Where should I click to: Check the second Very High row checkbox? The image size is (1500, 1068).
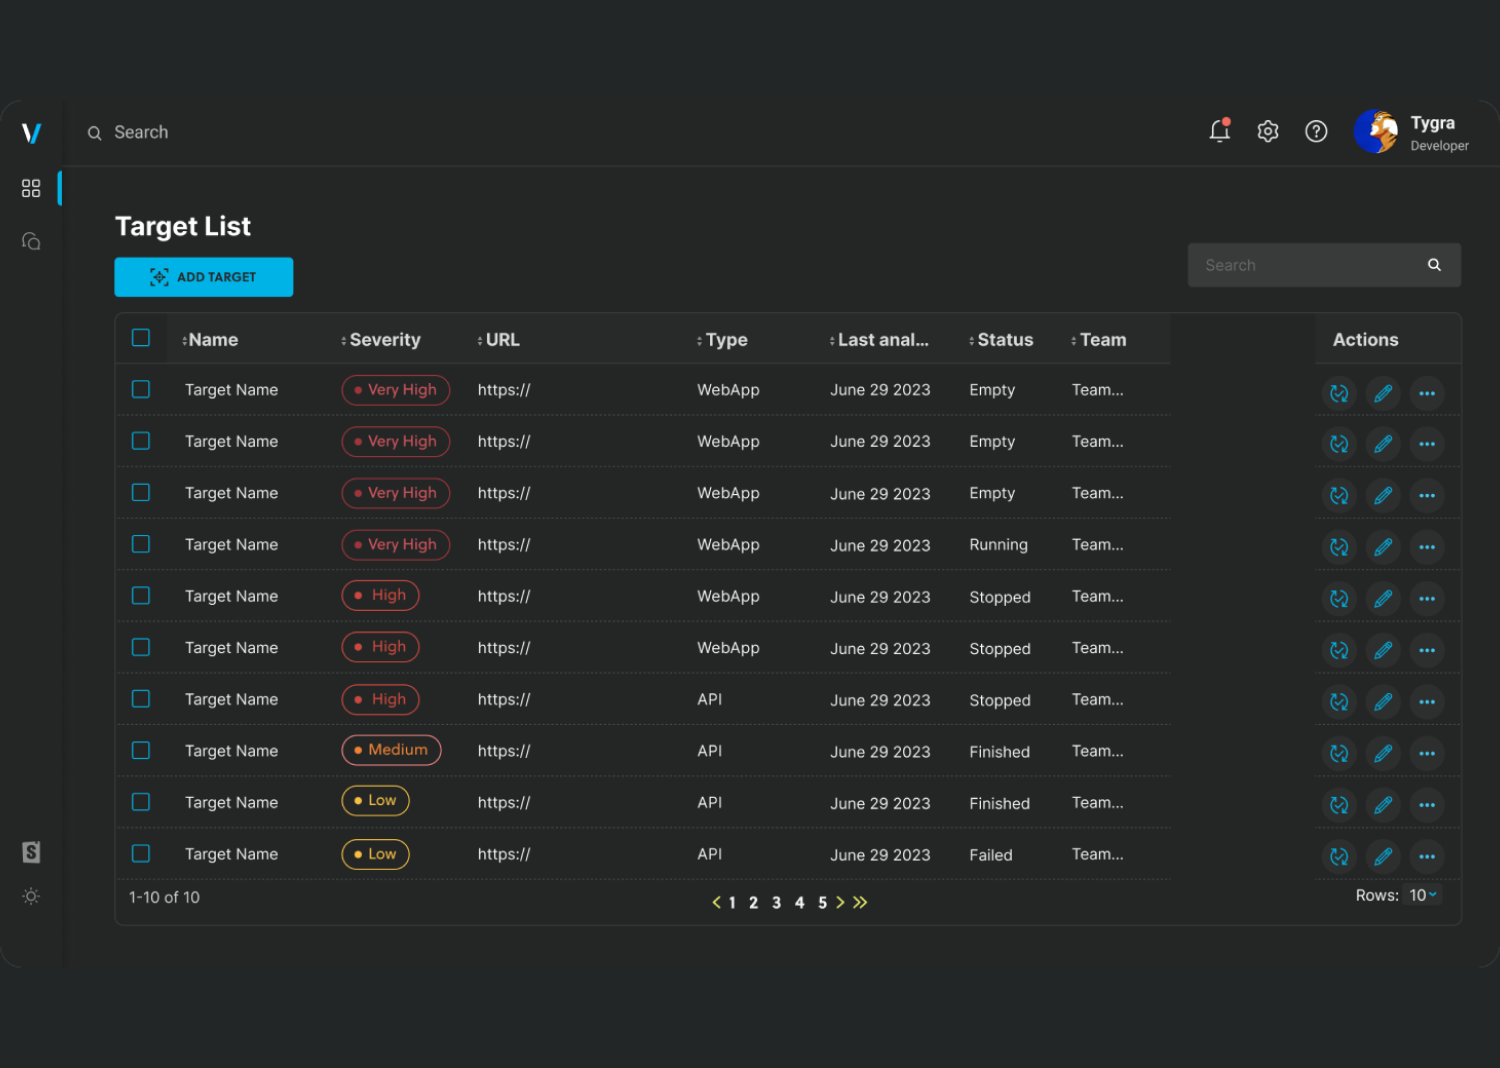(x=141, y=441)
